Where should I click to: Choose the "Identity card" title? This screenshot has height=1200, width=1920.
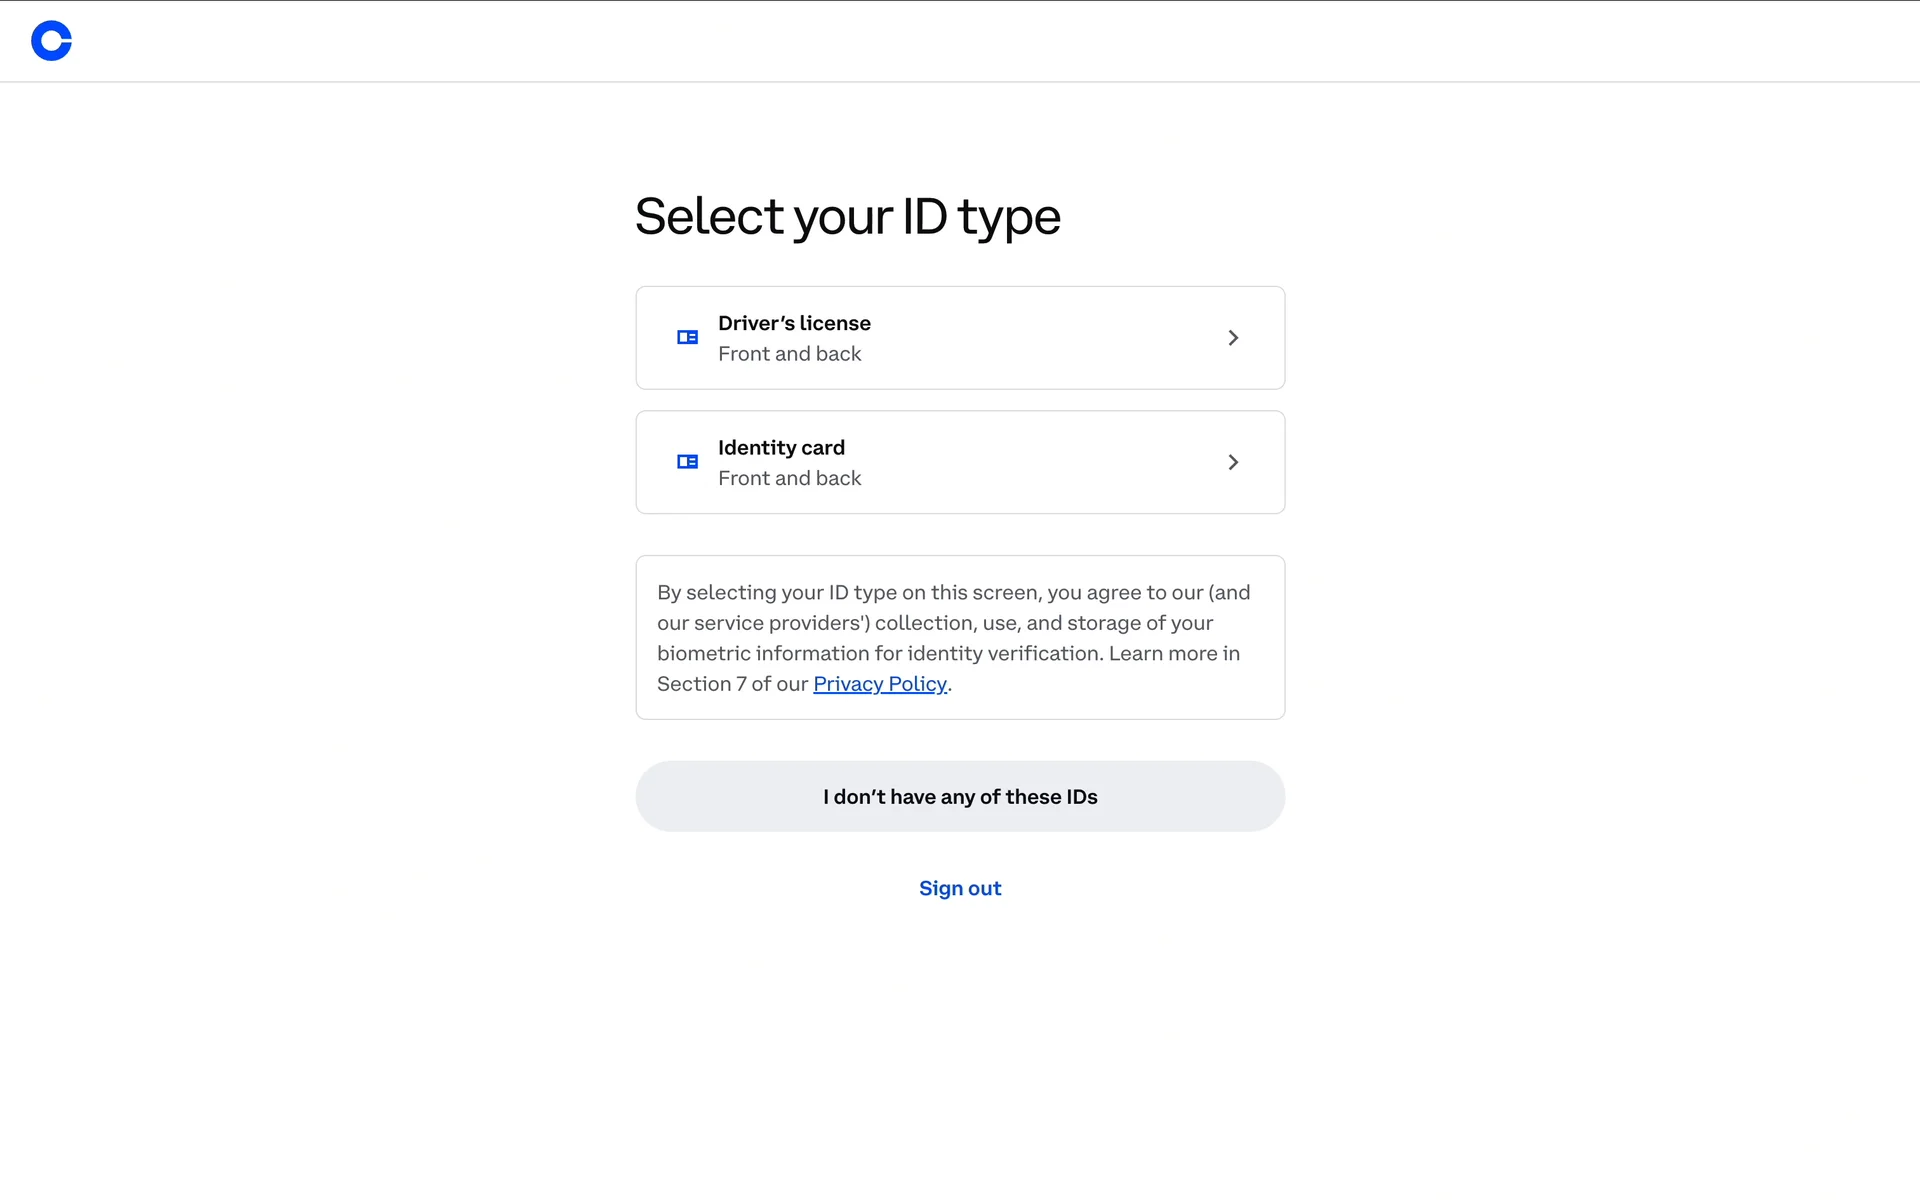(781, 447)
